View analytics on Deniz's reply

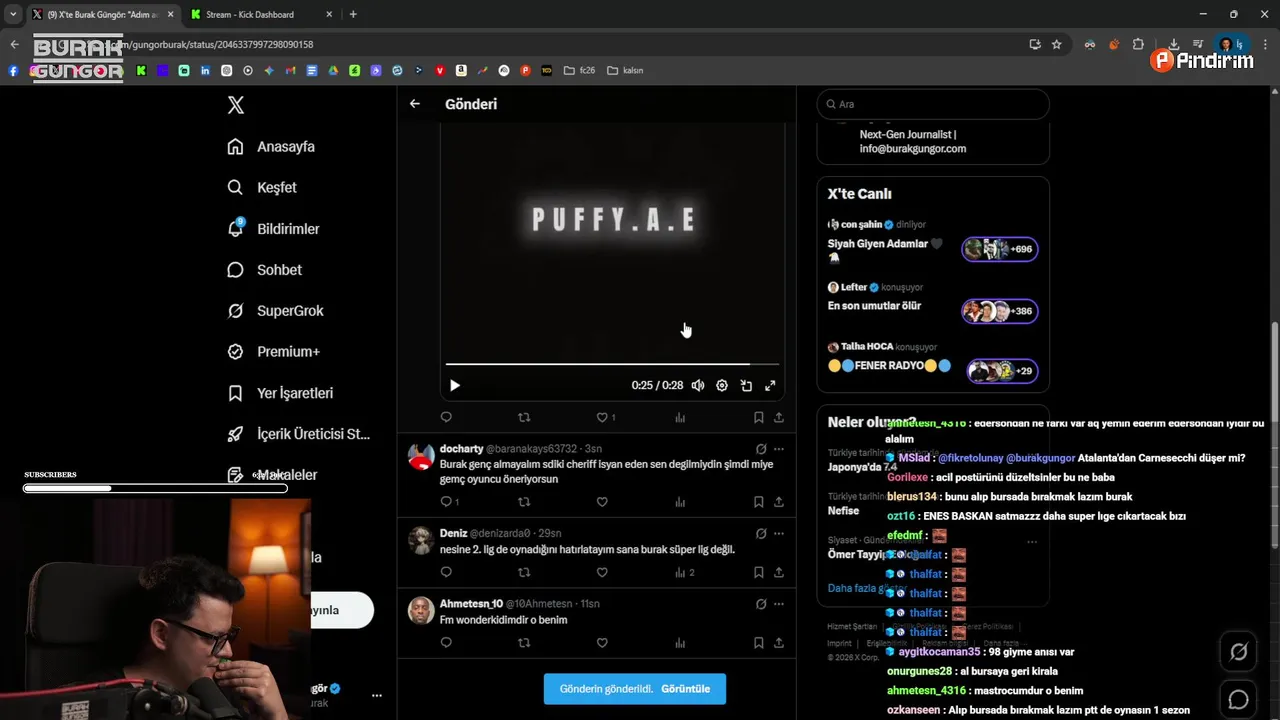point(684,573)
